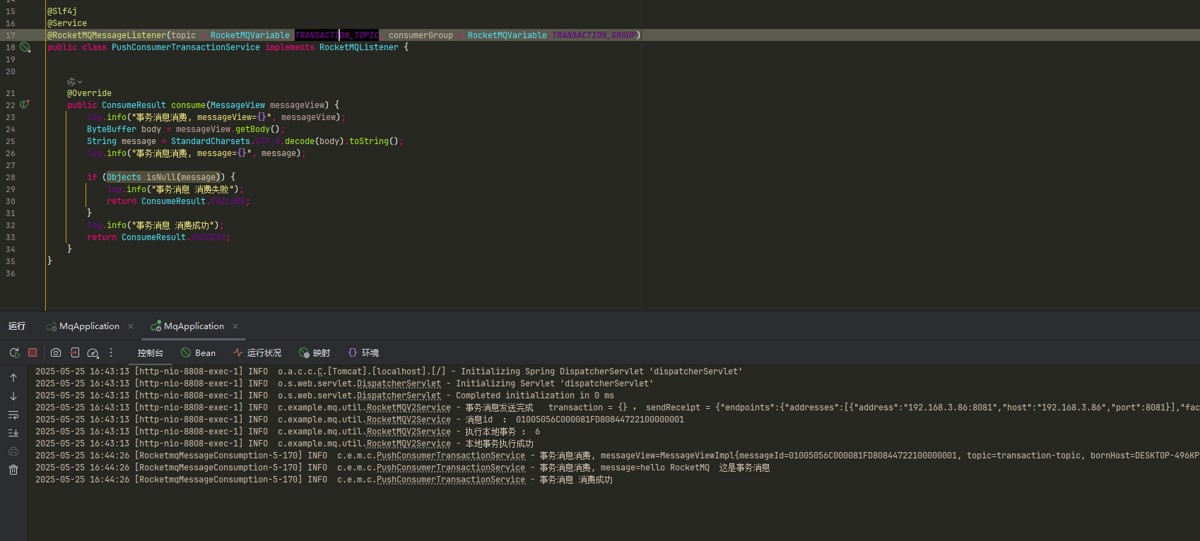The image size is (1200, 541).
Task: Click line number 33 in the gutter
Action: 10,237
